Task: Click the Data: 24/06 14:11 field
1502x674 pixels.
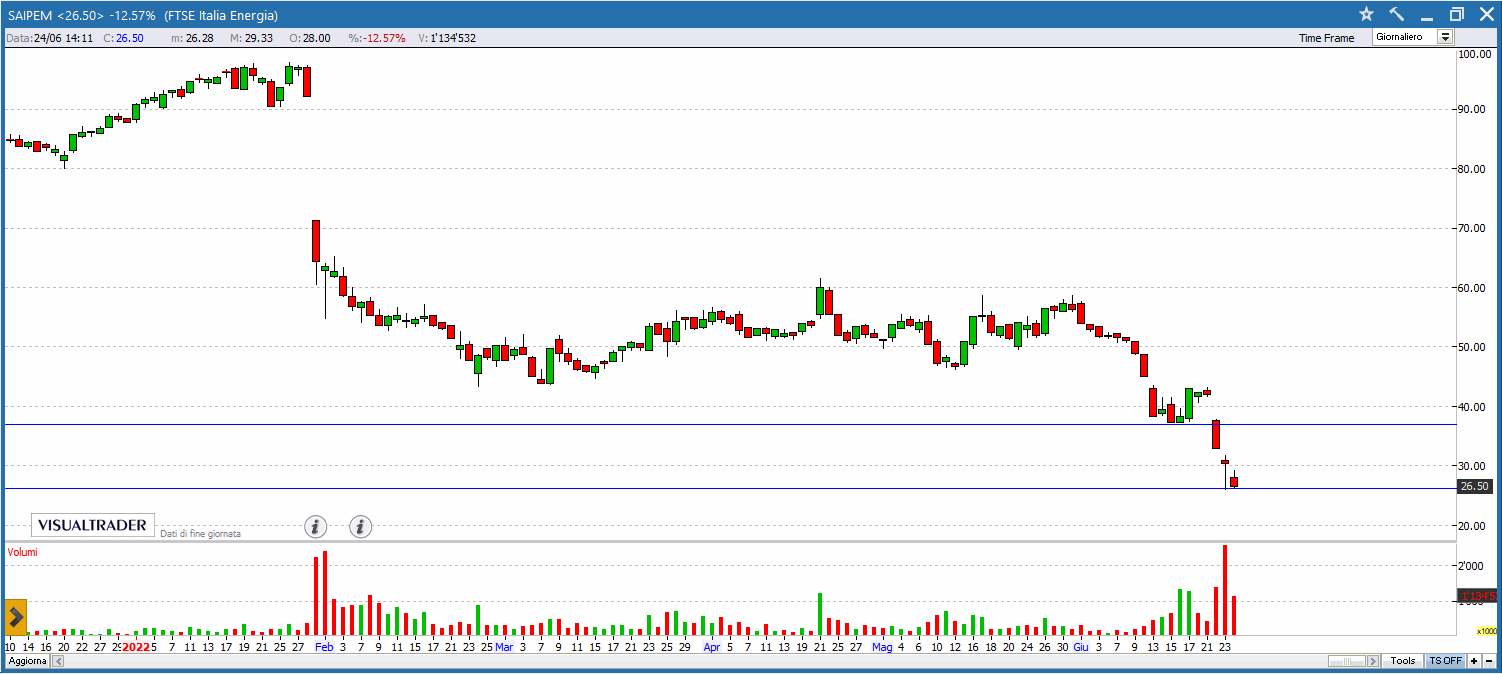Action: click(51, 38)
